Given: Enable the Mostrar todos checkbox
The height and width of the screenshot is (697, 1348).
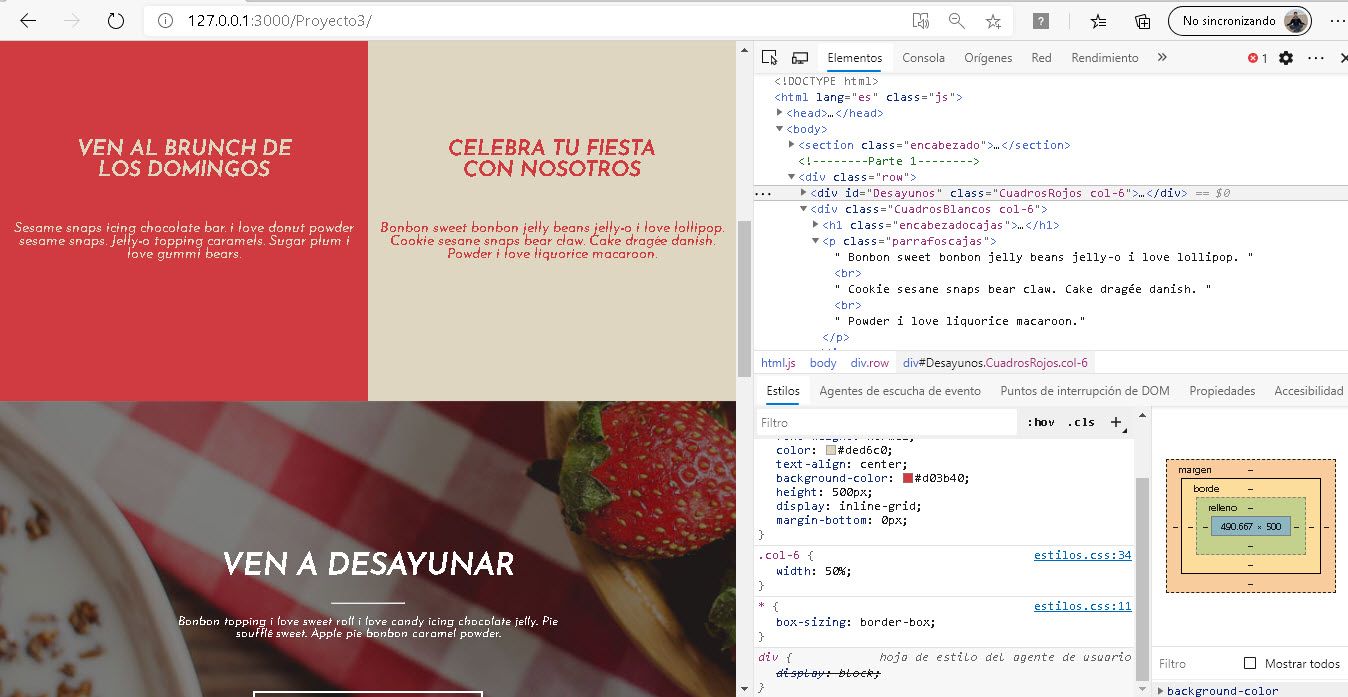Looking at the screenshot, I should tap(1249, 663).
